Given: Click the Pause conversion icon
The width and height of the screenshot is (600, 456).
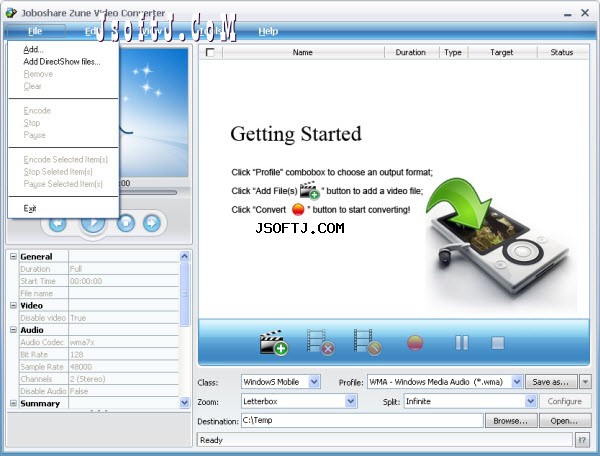Looking at the screenshot, I should pyautogui.click(x=462, y=343).
